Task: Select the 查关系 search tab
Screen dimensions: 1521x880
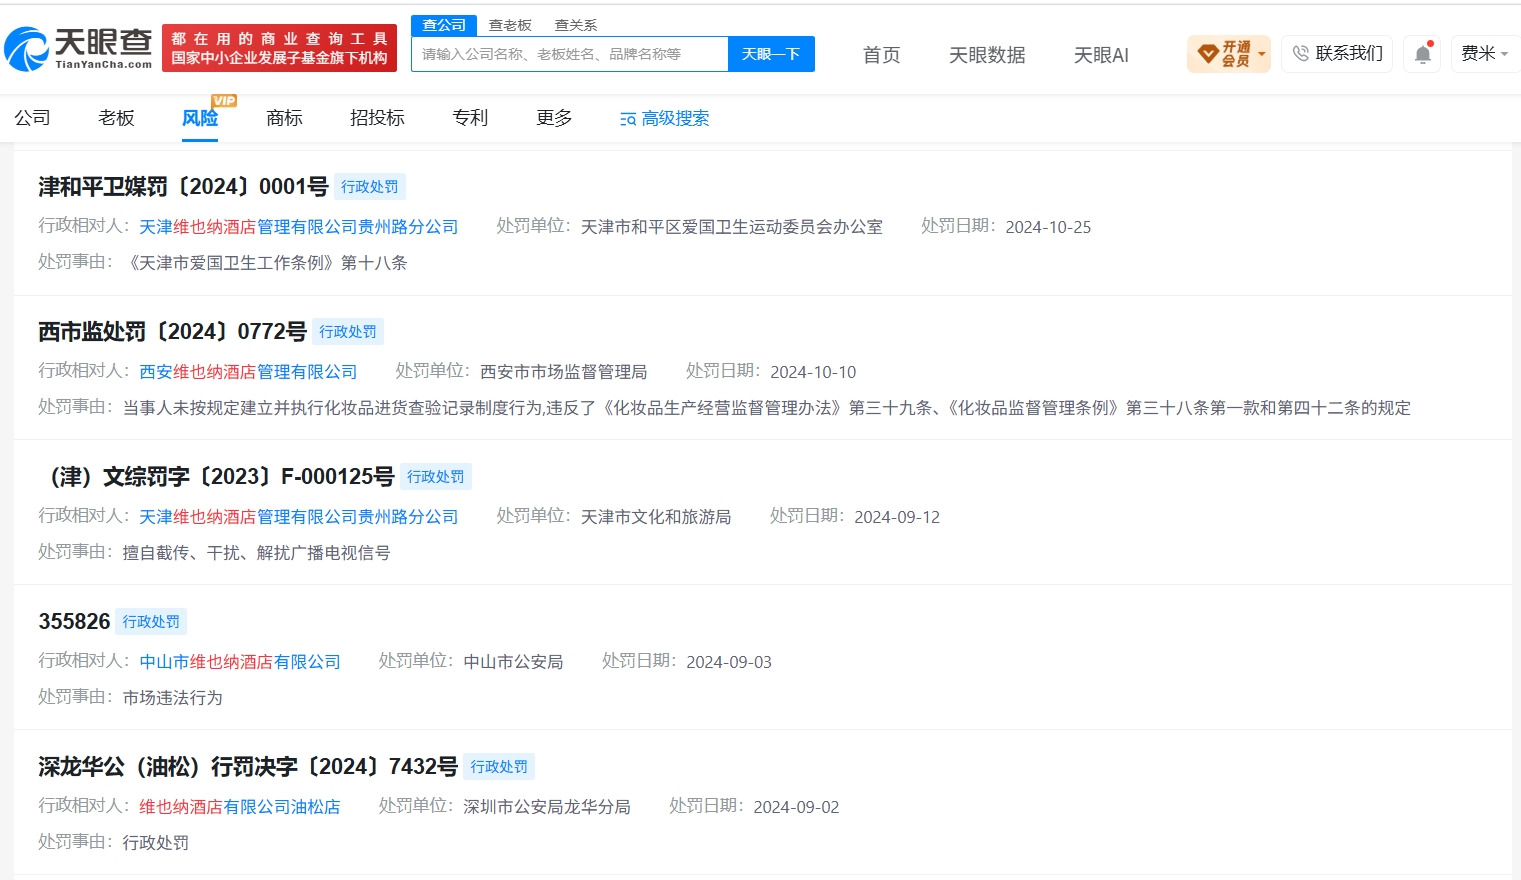Action: click(576, 25)
